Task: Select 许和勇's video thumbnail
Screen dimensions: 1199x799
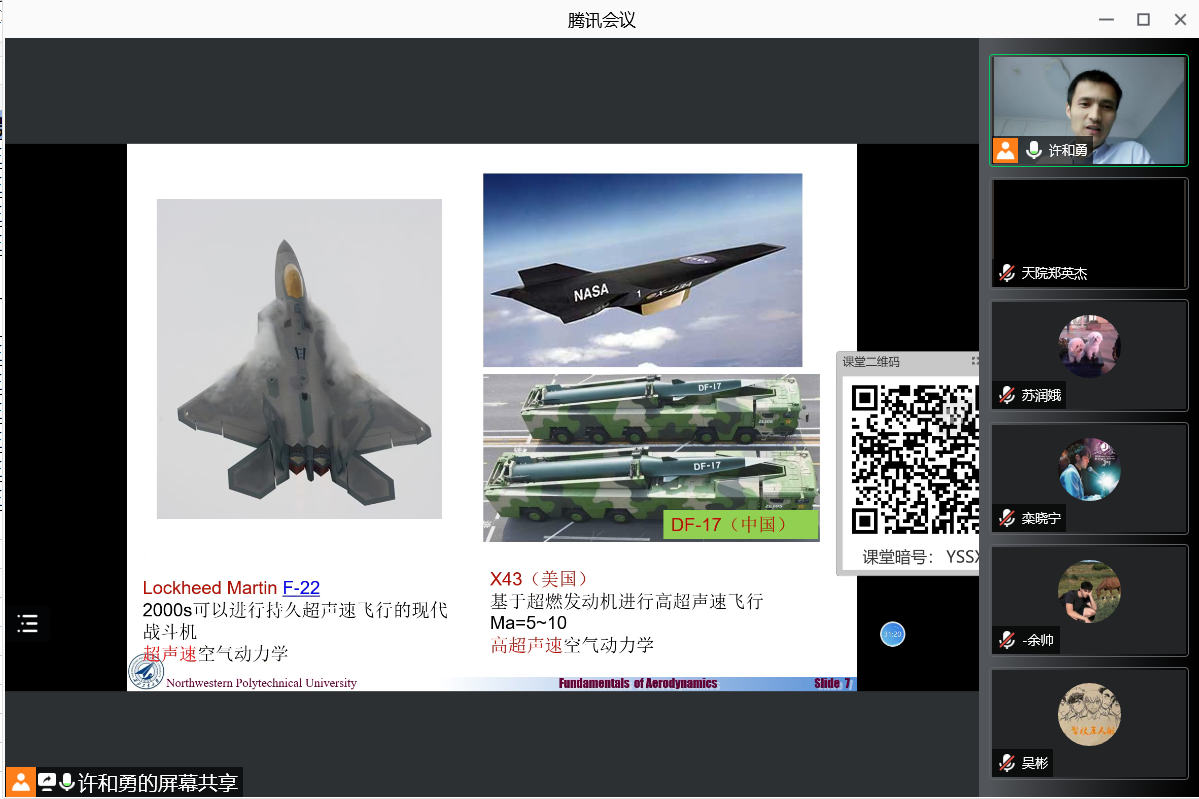Action: (x=1089, y=110)
